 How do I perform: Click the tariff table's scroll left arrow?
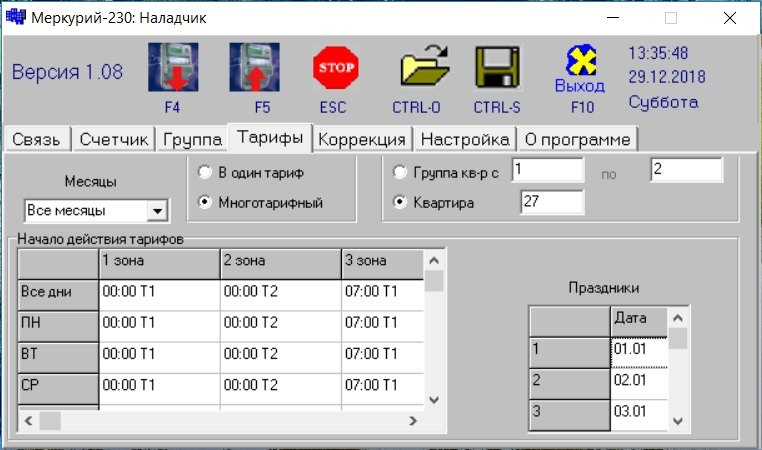click(28, 421)
